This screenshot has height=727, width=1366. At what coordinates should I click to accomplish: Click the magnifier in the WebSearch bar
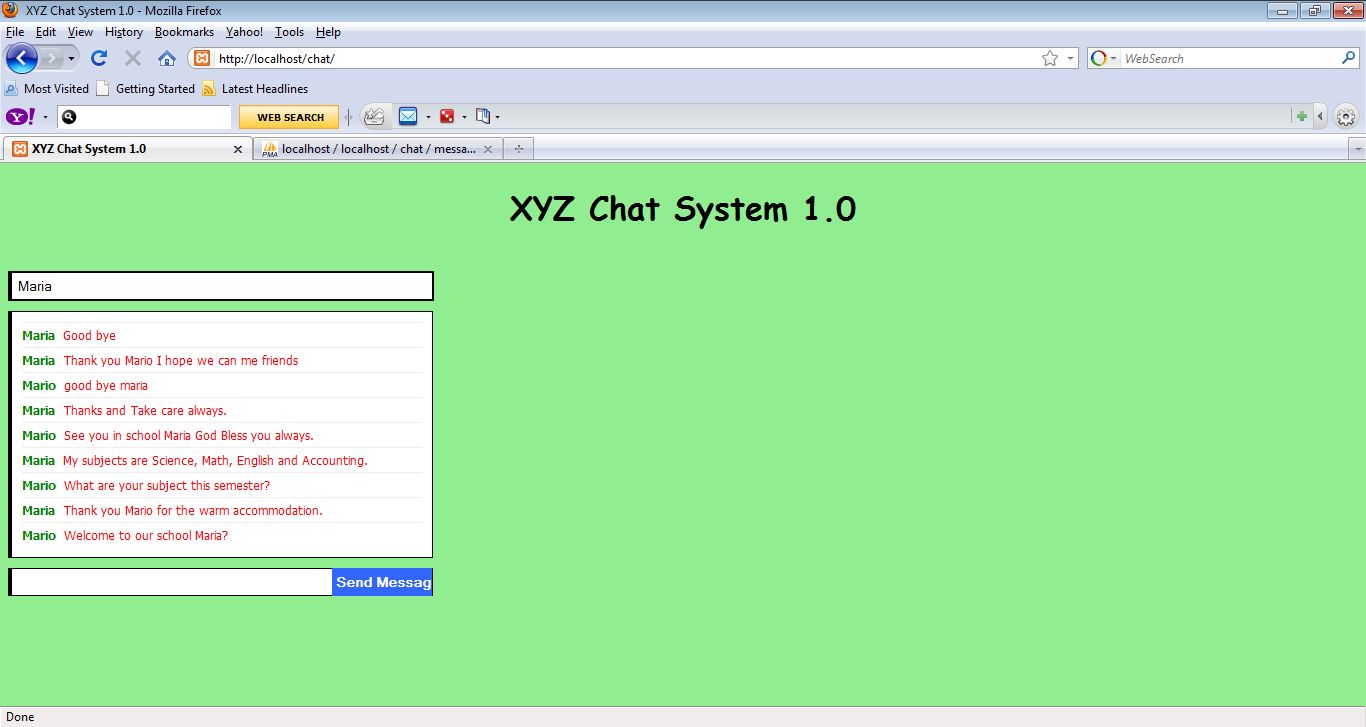click(1348, 57)
